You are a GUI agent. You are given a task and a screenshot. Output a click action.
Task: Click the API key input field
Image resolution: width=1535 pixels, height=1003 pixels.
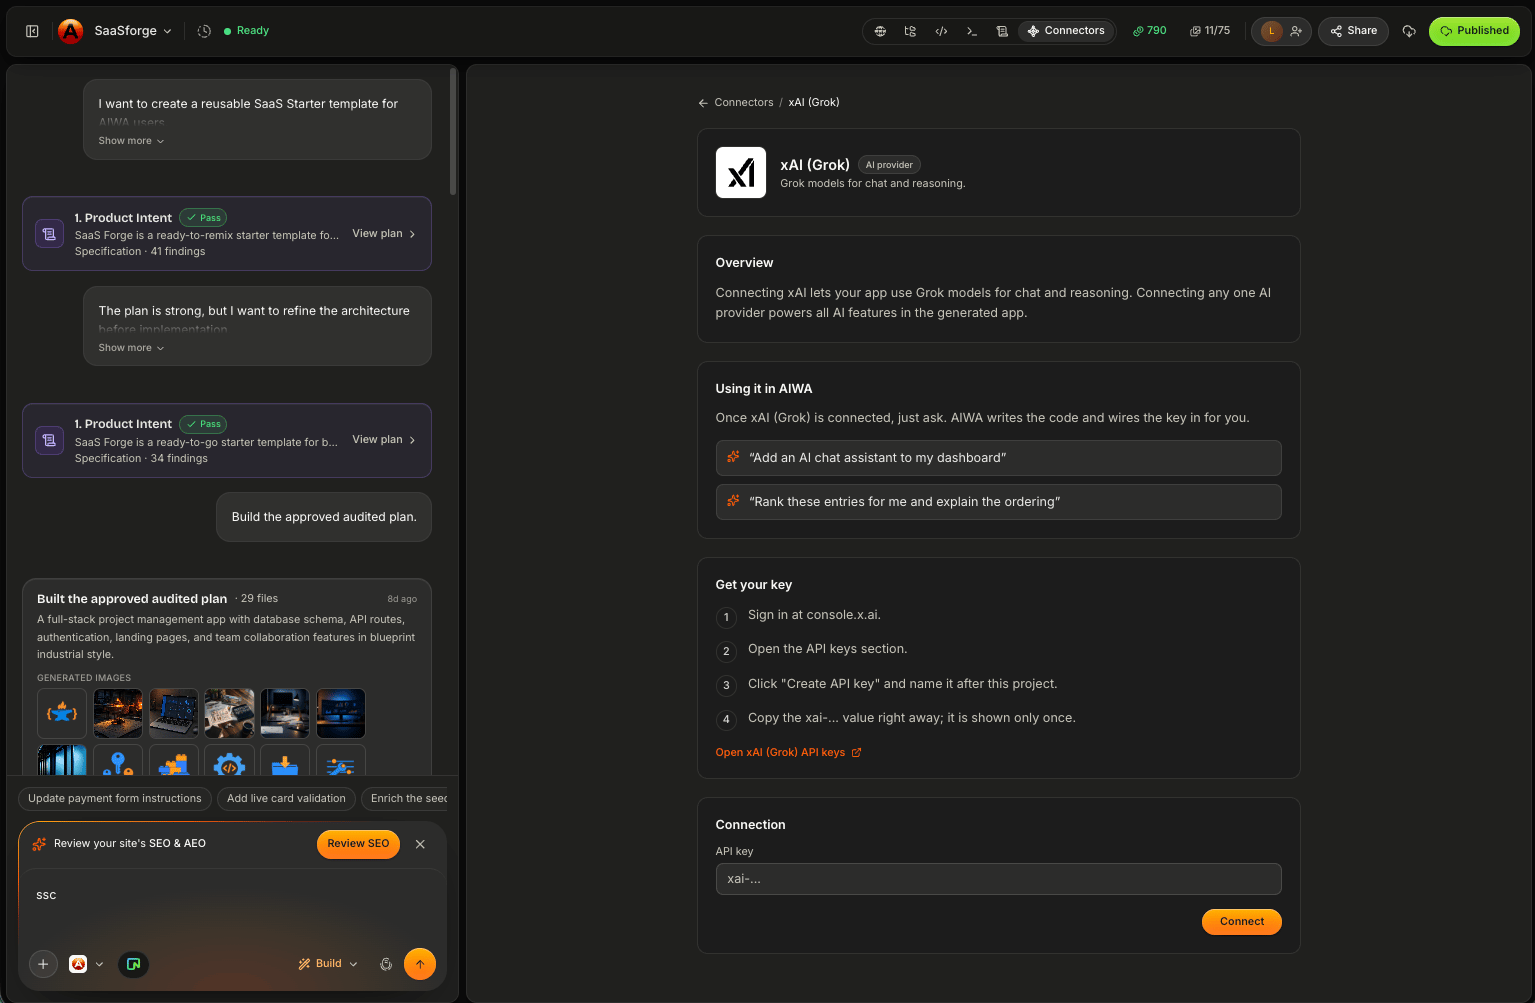[x=998, y=879]
